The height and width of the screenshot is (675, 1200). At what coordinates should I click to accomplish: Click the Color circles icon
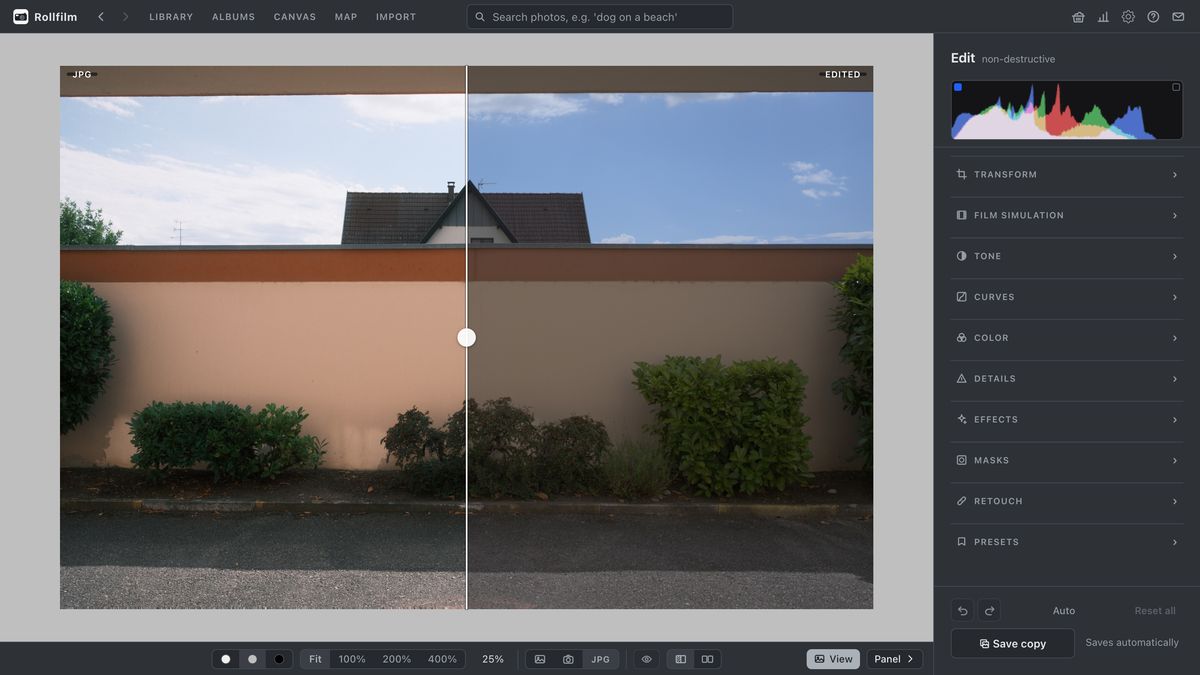coord(961,338)
